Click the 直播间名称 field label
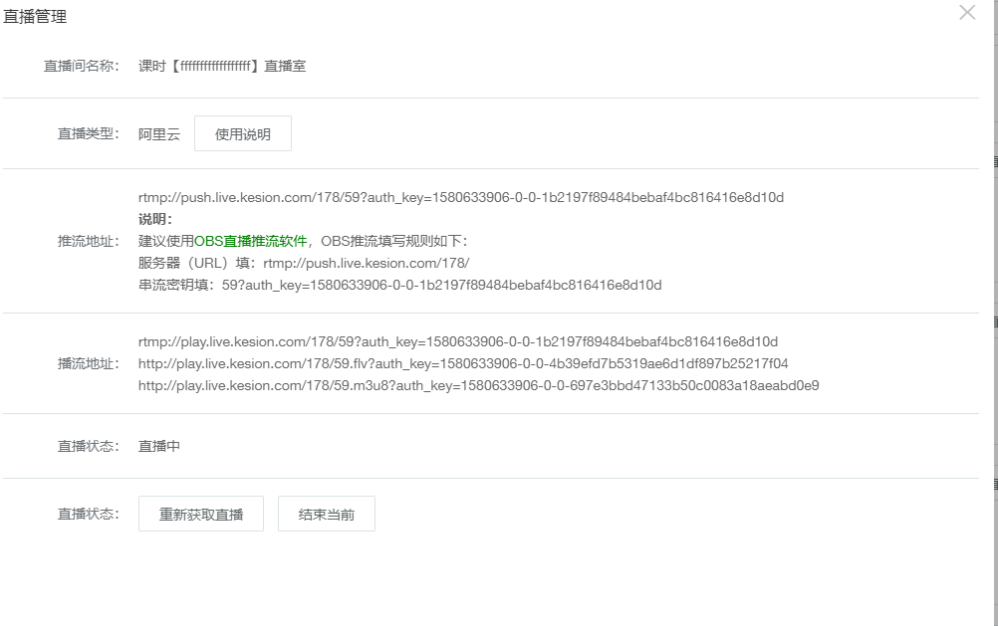This screenshot has width=998, height=626. 88,66
